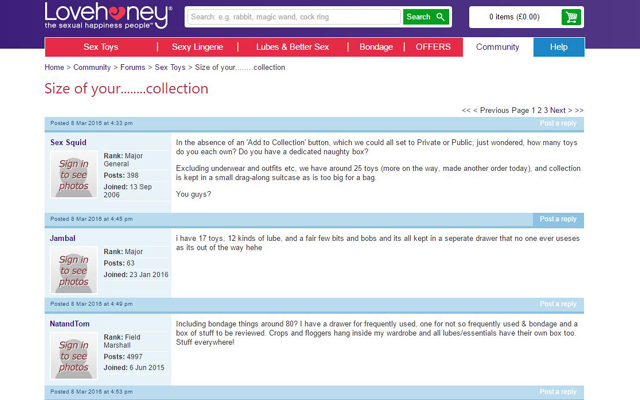Open the Sexy Lingerie menu
This screenshot has height=400, width=640.
(x=197, y=47)
